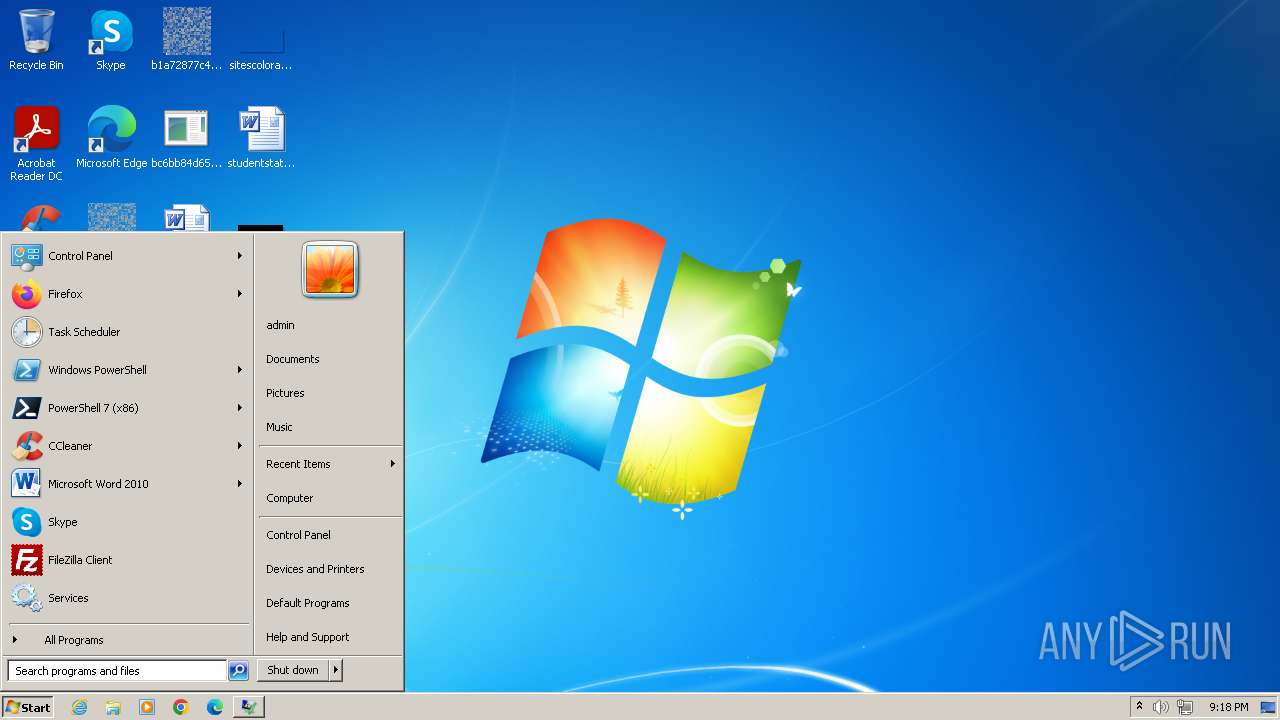Viewport: 1280px width, 720px height.
Task: Launch Google Chrome from the taskbar
Action: [x=181, y=707]
